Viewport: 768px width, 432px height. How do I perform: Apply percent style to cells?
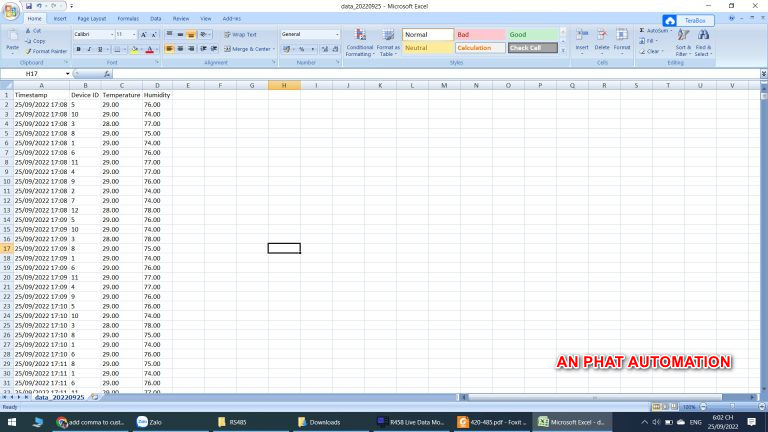point(302,49)
